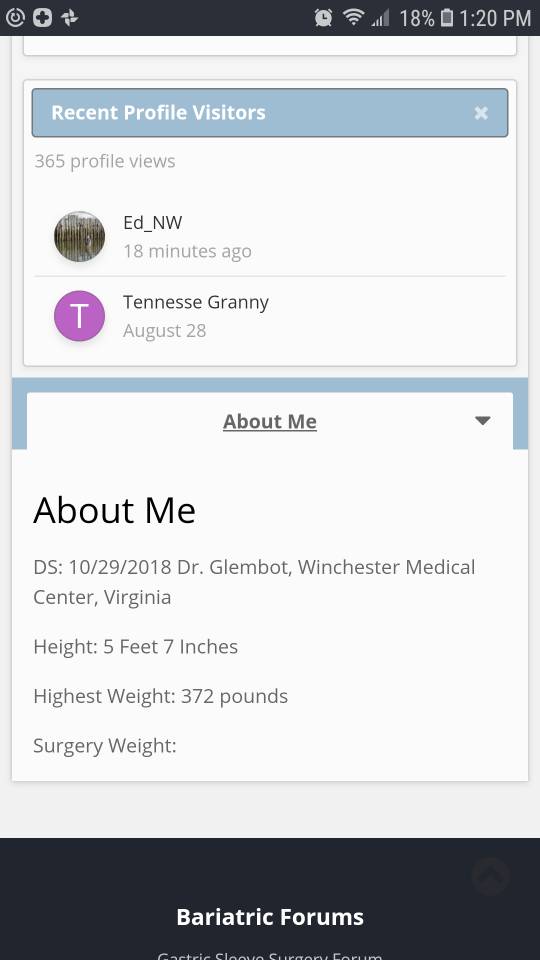Screen dimensions: 540x960
Task: Tap Tennesse Granny's purple T avatar
Action: pos(80,316)
